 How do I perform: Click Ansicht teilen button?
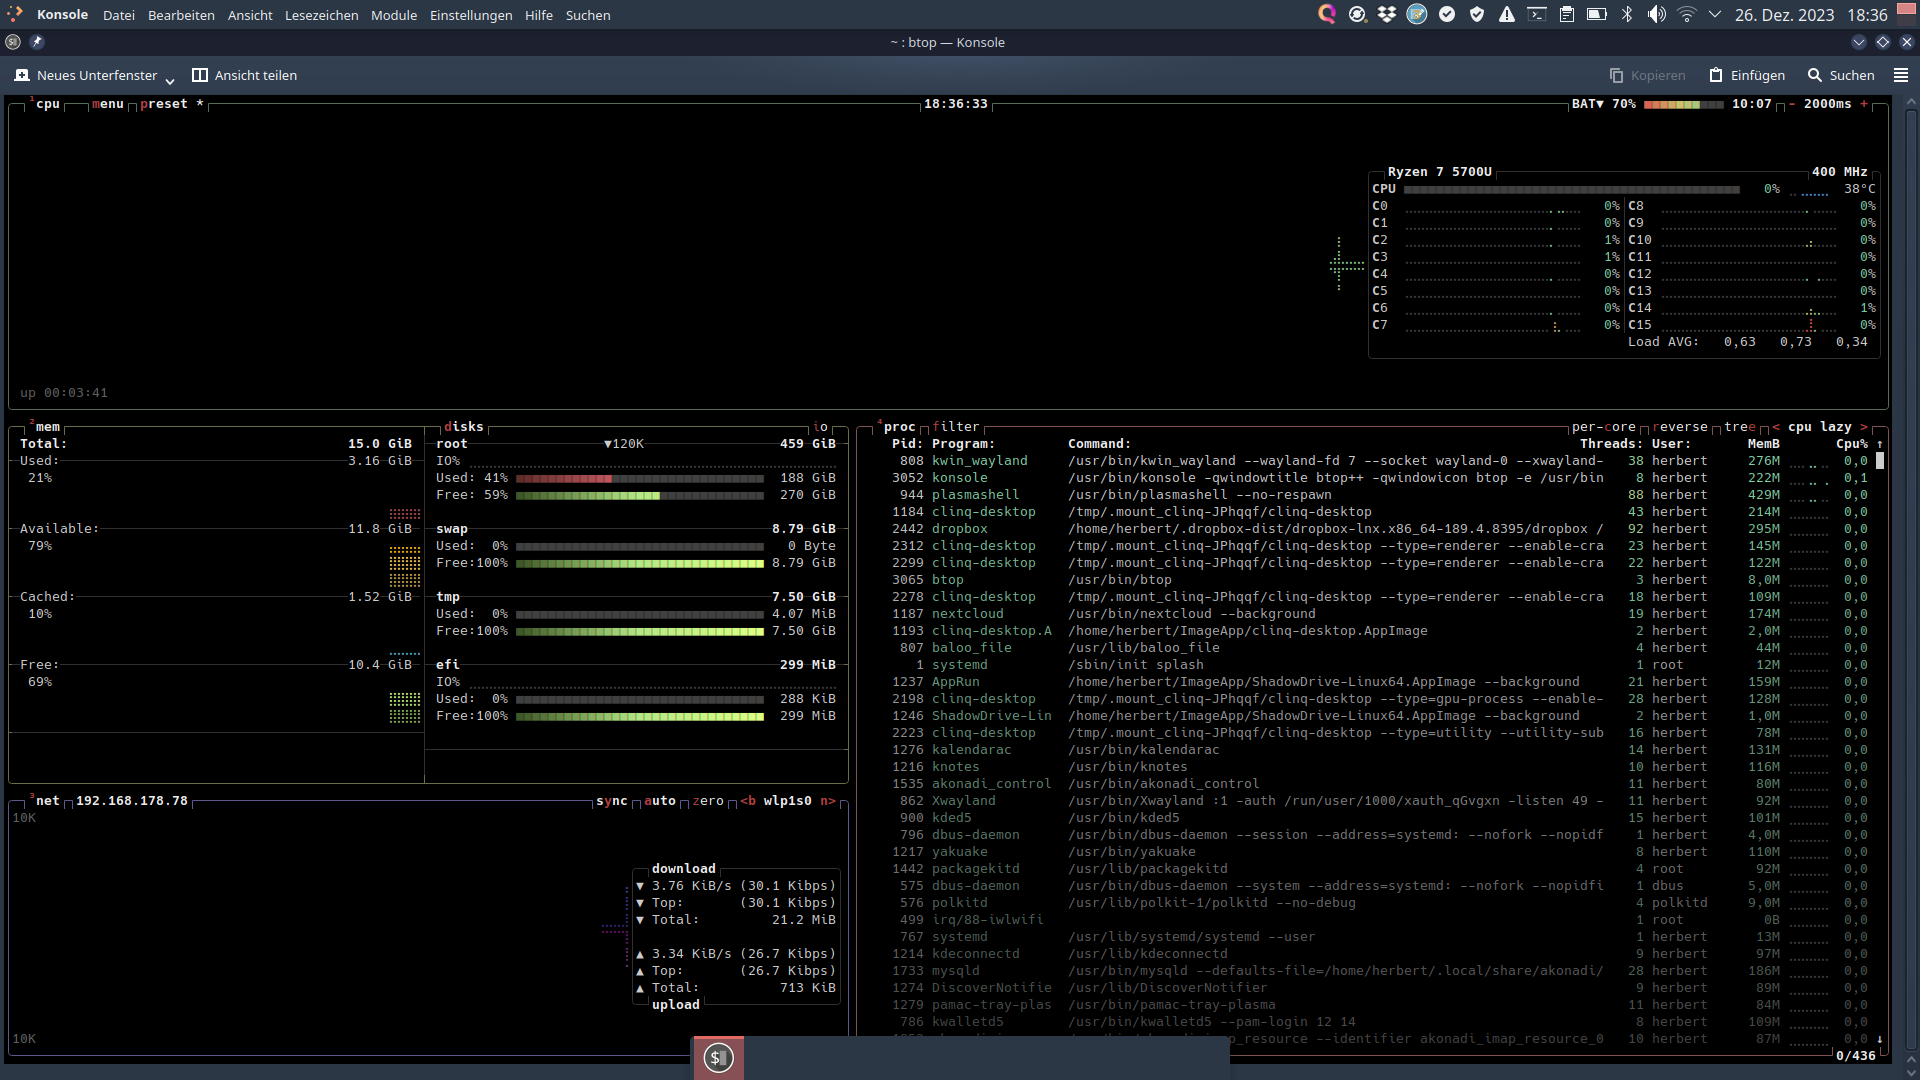pyautogui.click(x=245, y=75)
